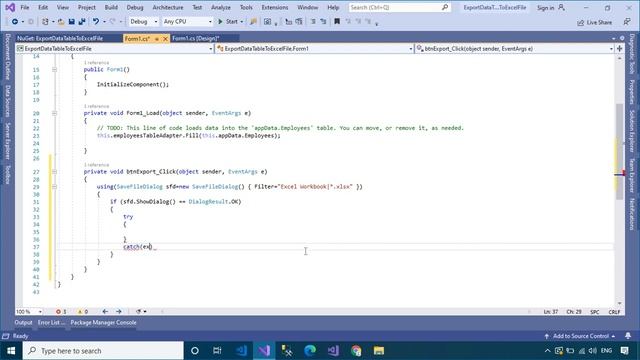The width and height of the screenshot is (640, 360).
Task: Open Microsoft Edge from the taskbar
Action: pyautogui.click(x=310, y=351)
